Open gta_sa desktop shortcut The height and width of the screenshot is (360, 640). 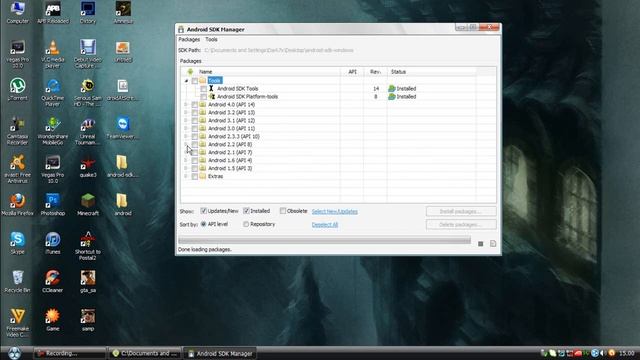(x=88, y=281)
